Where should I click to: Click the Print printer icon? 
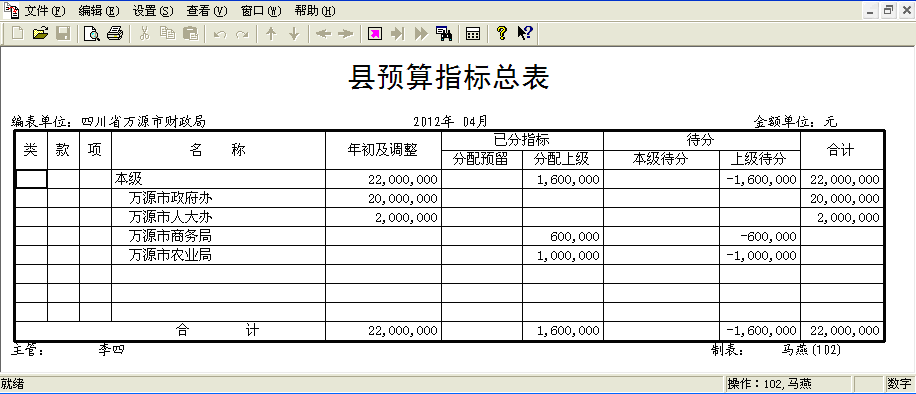114,33
